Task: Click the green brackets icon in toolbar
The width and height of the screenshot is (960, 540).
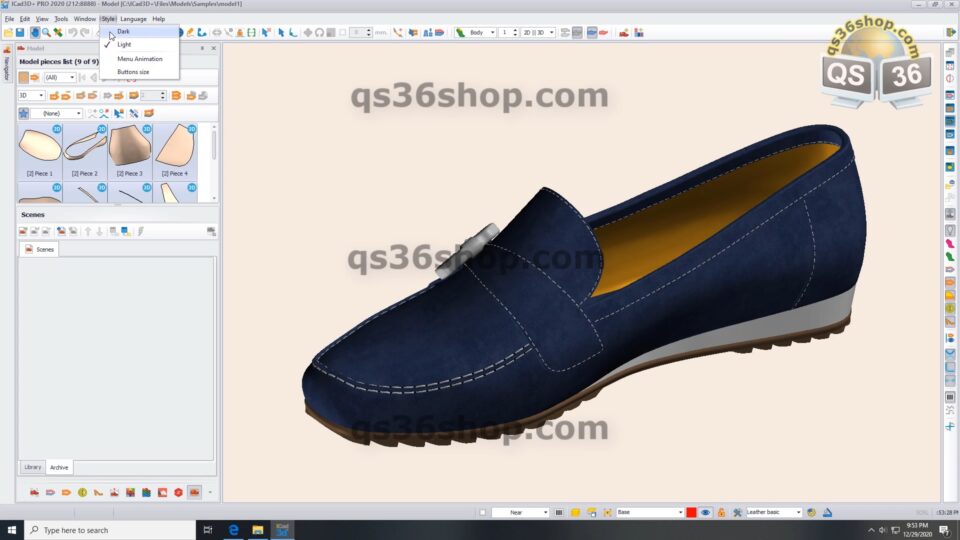Action: click(251, 32)
